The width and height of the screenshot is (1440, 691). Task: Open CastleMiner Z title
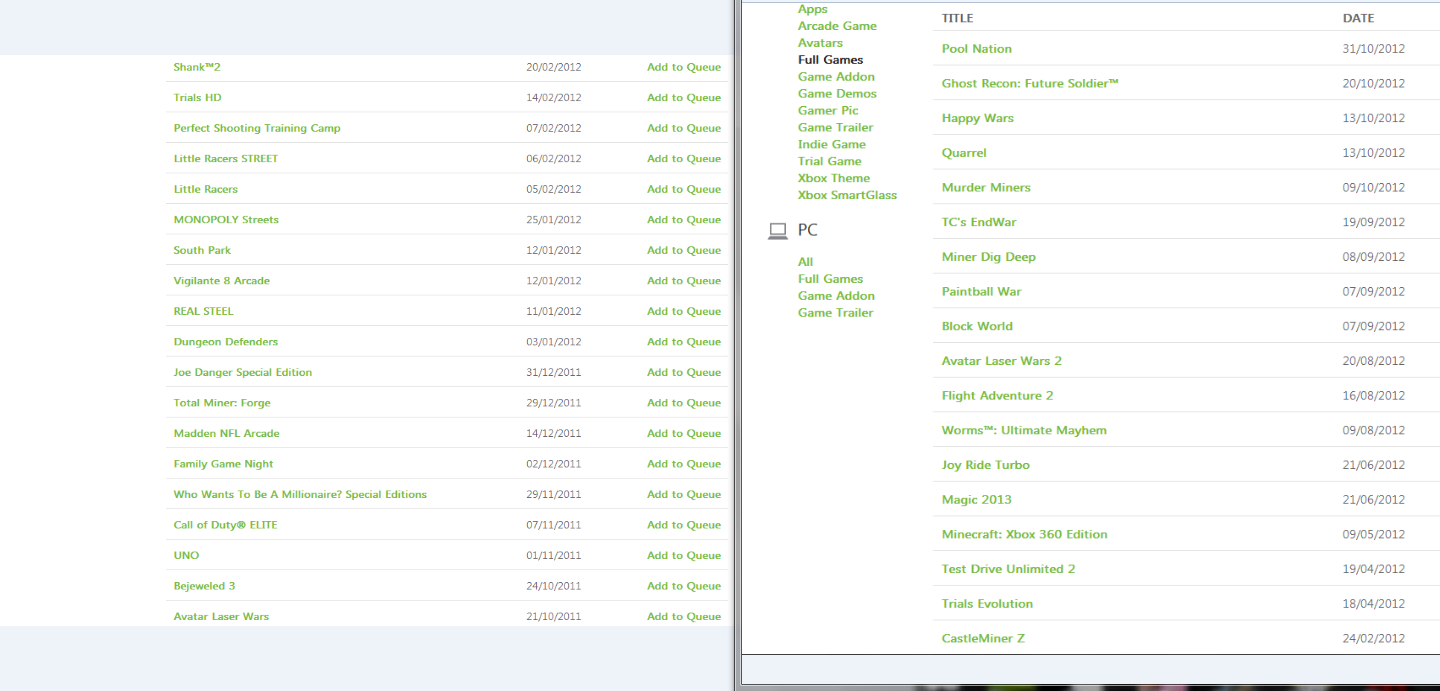pos(983,639)
